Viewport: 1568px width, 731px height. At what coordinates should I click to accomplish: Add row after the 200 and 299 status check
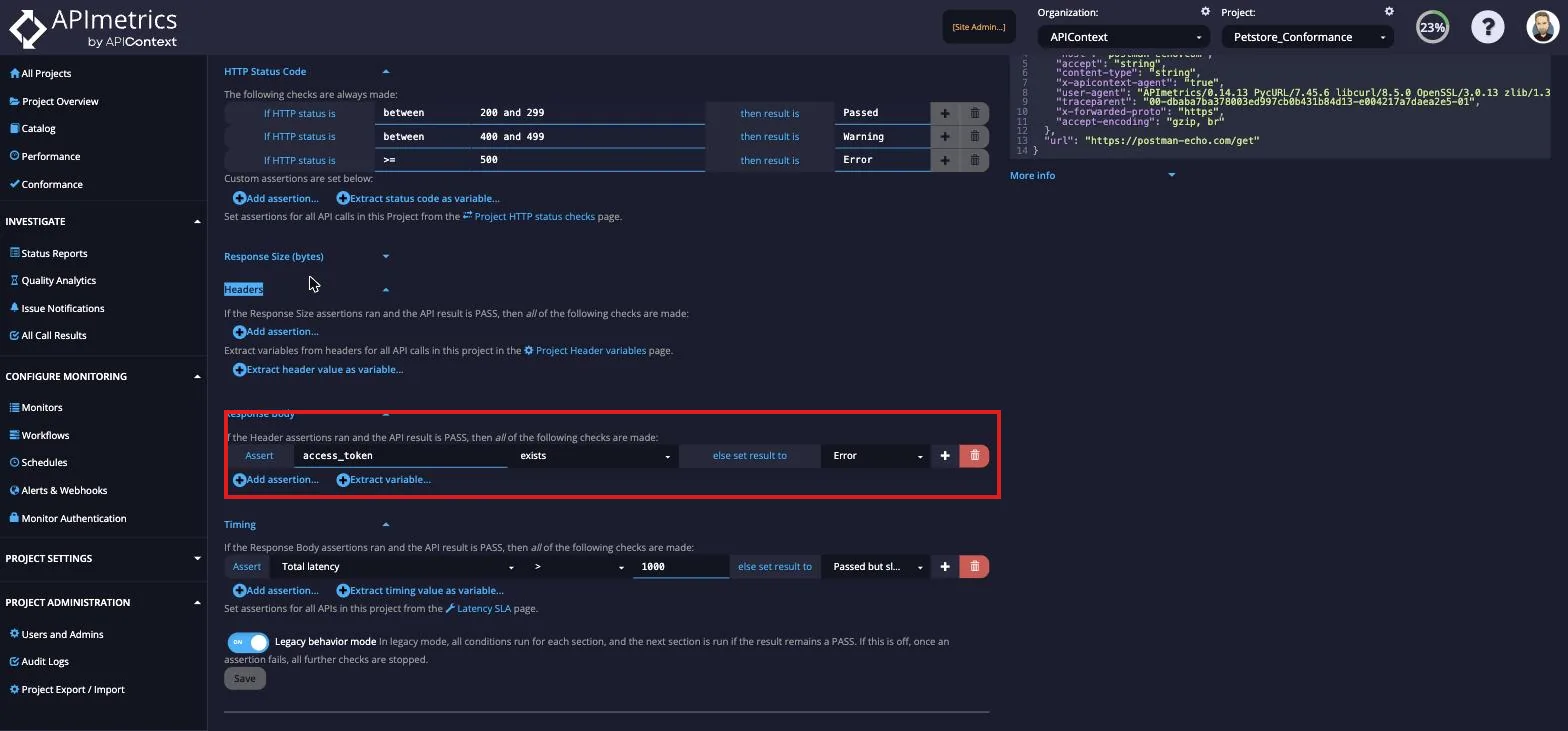[x=945, y=113]
